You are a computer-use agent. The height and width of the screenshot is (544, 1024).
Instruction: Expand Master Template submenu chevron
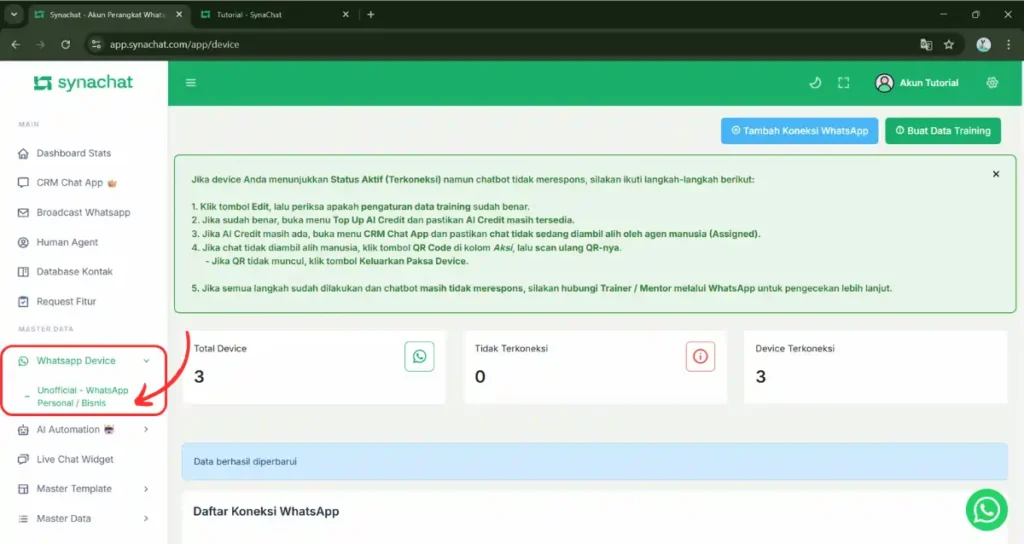pyautogui.click(x=146, y=489)
